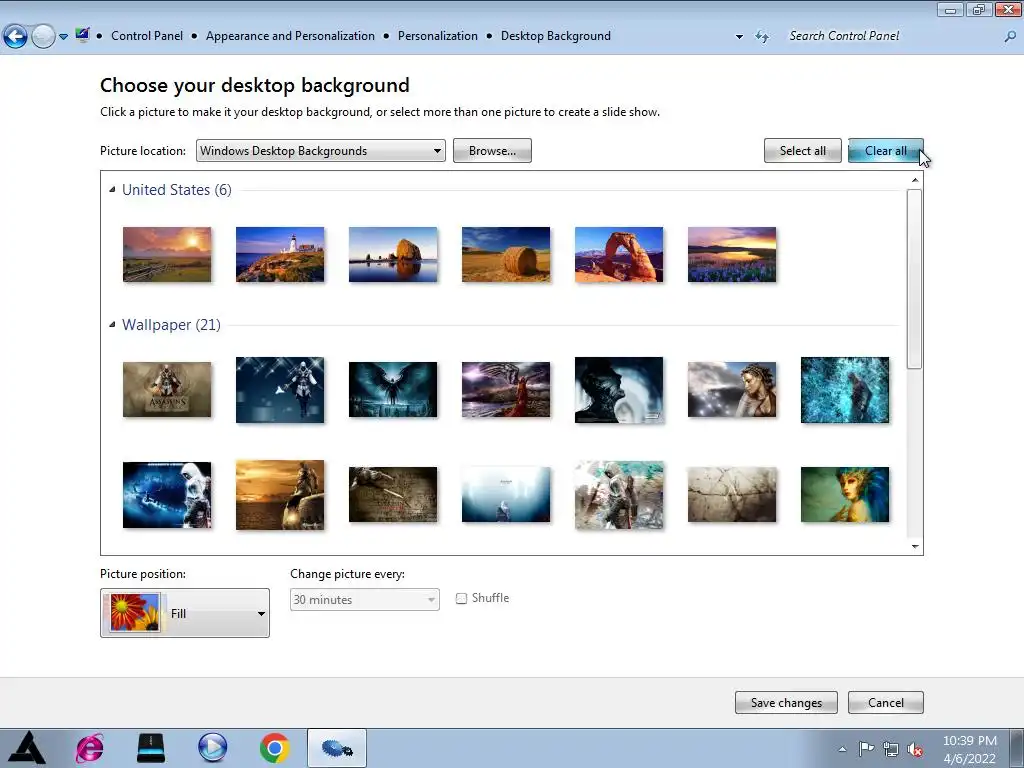
Task: Choose the red dress winged woman wallpaper
Action: point(506,390)
